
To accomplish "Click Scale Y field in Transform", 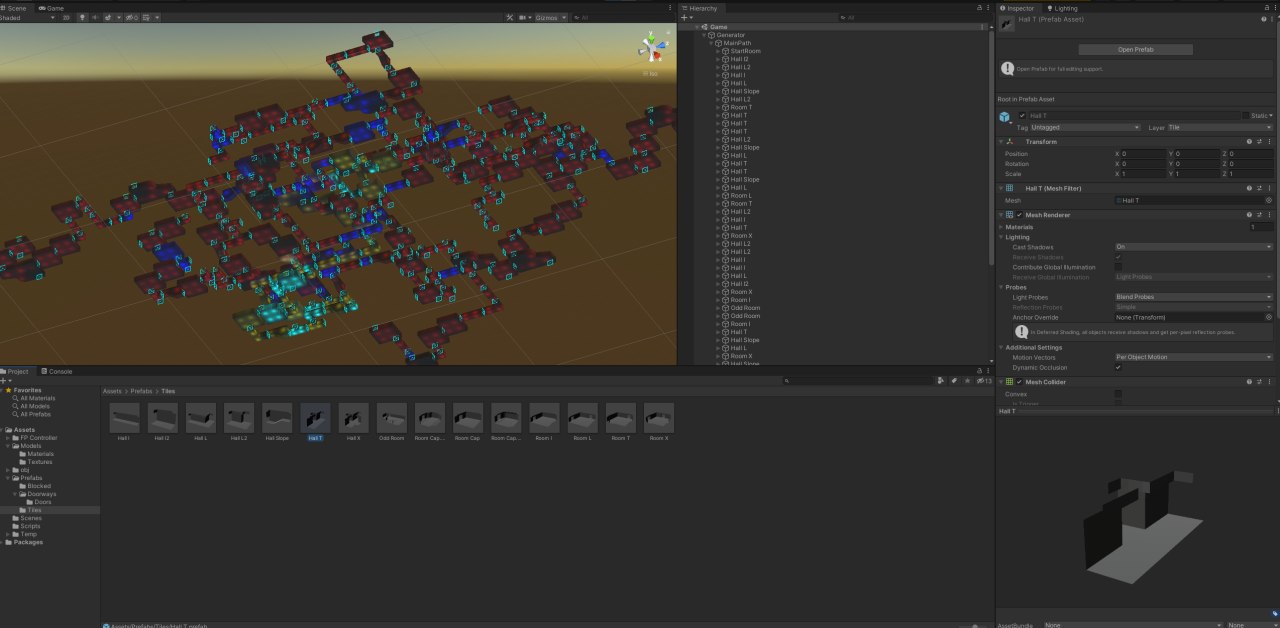I will tap(1198, 174).
